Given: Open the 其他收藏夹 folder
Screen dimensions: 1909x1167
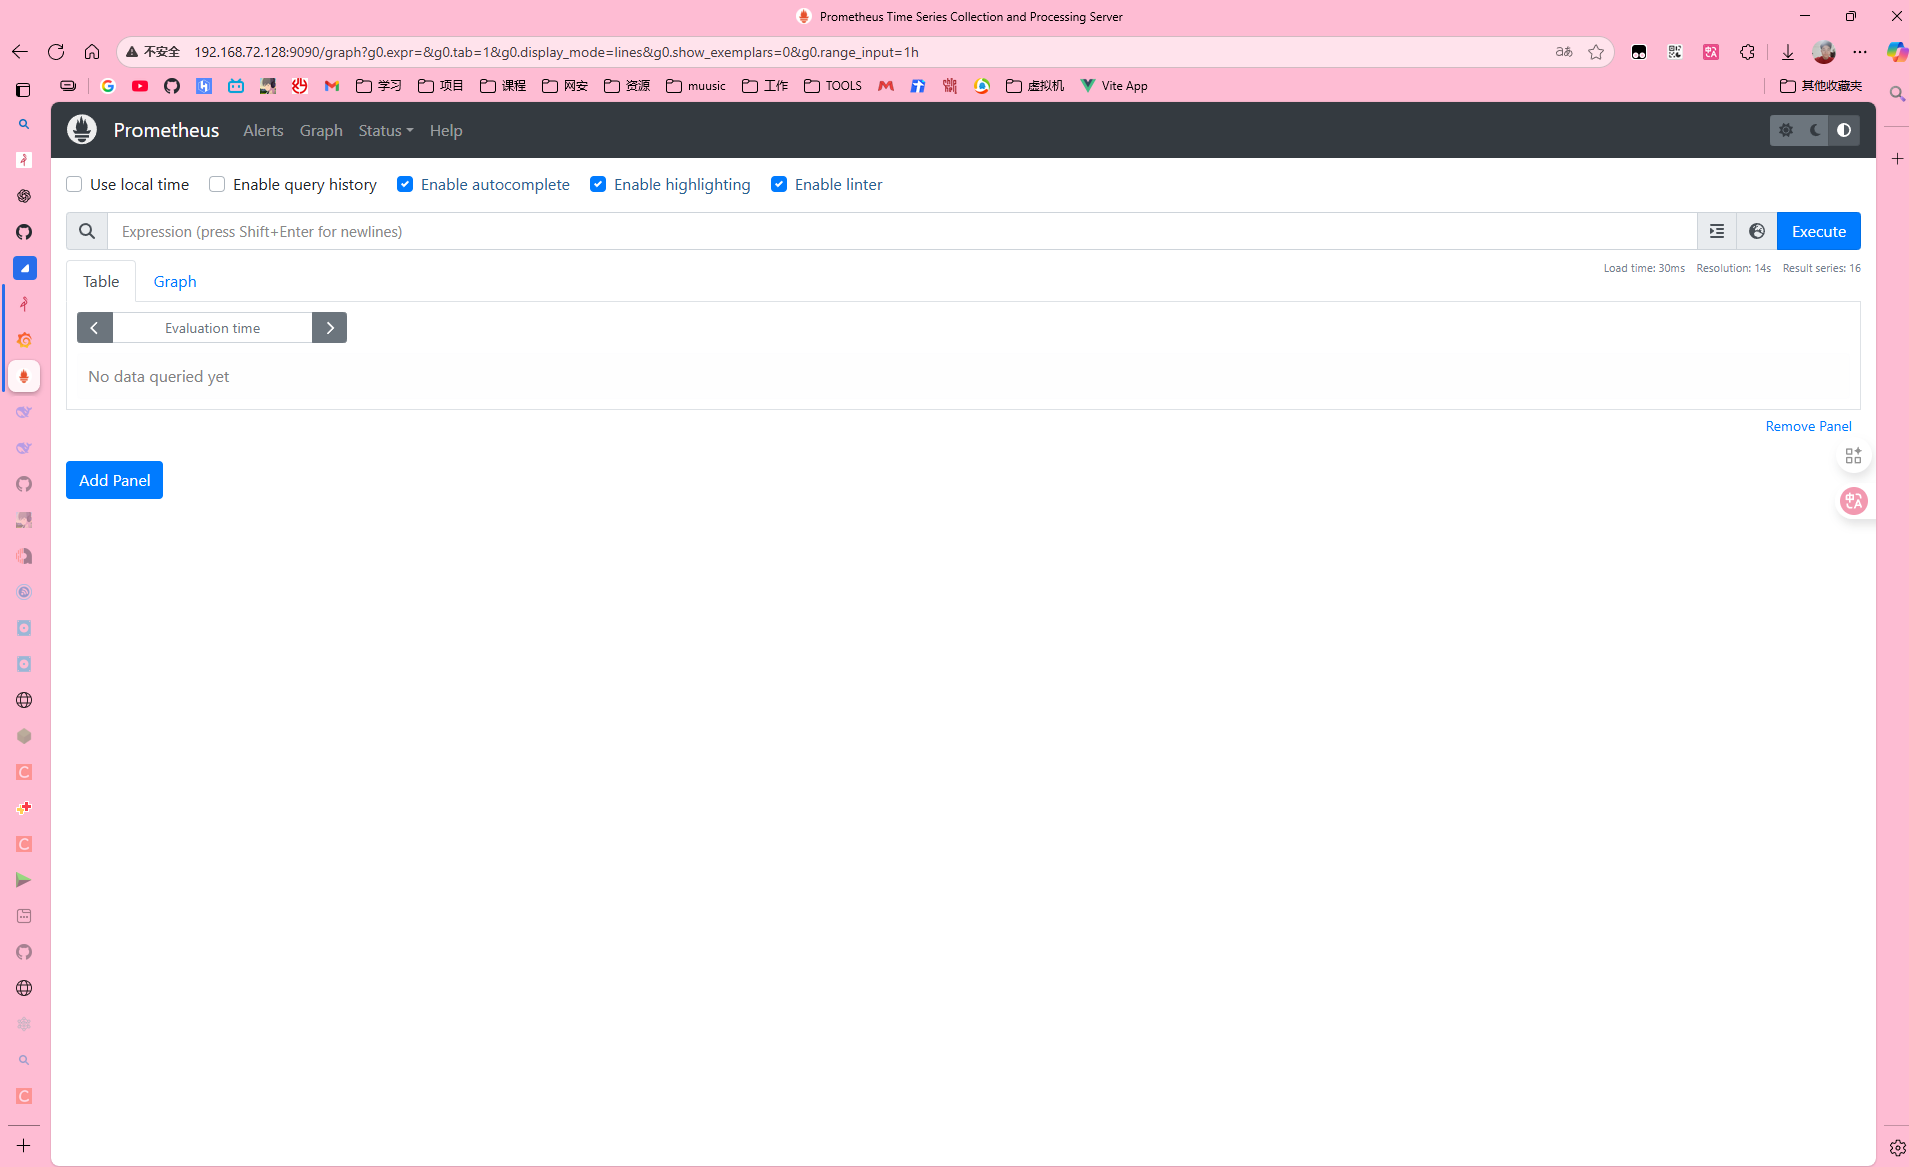Looking at the screenshot, I should click(x=1821, y=86).
